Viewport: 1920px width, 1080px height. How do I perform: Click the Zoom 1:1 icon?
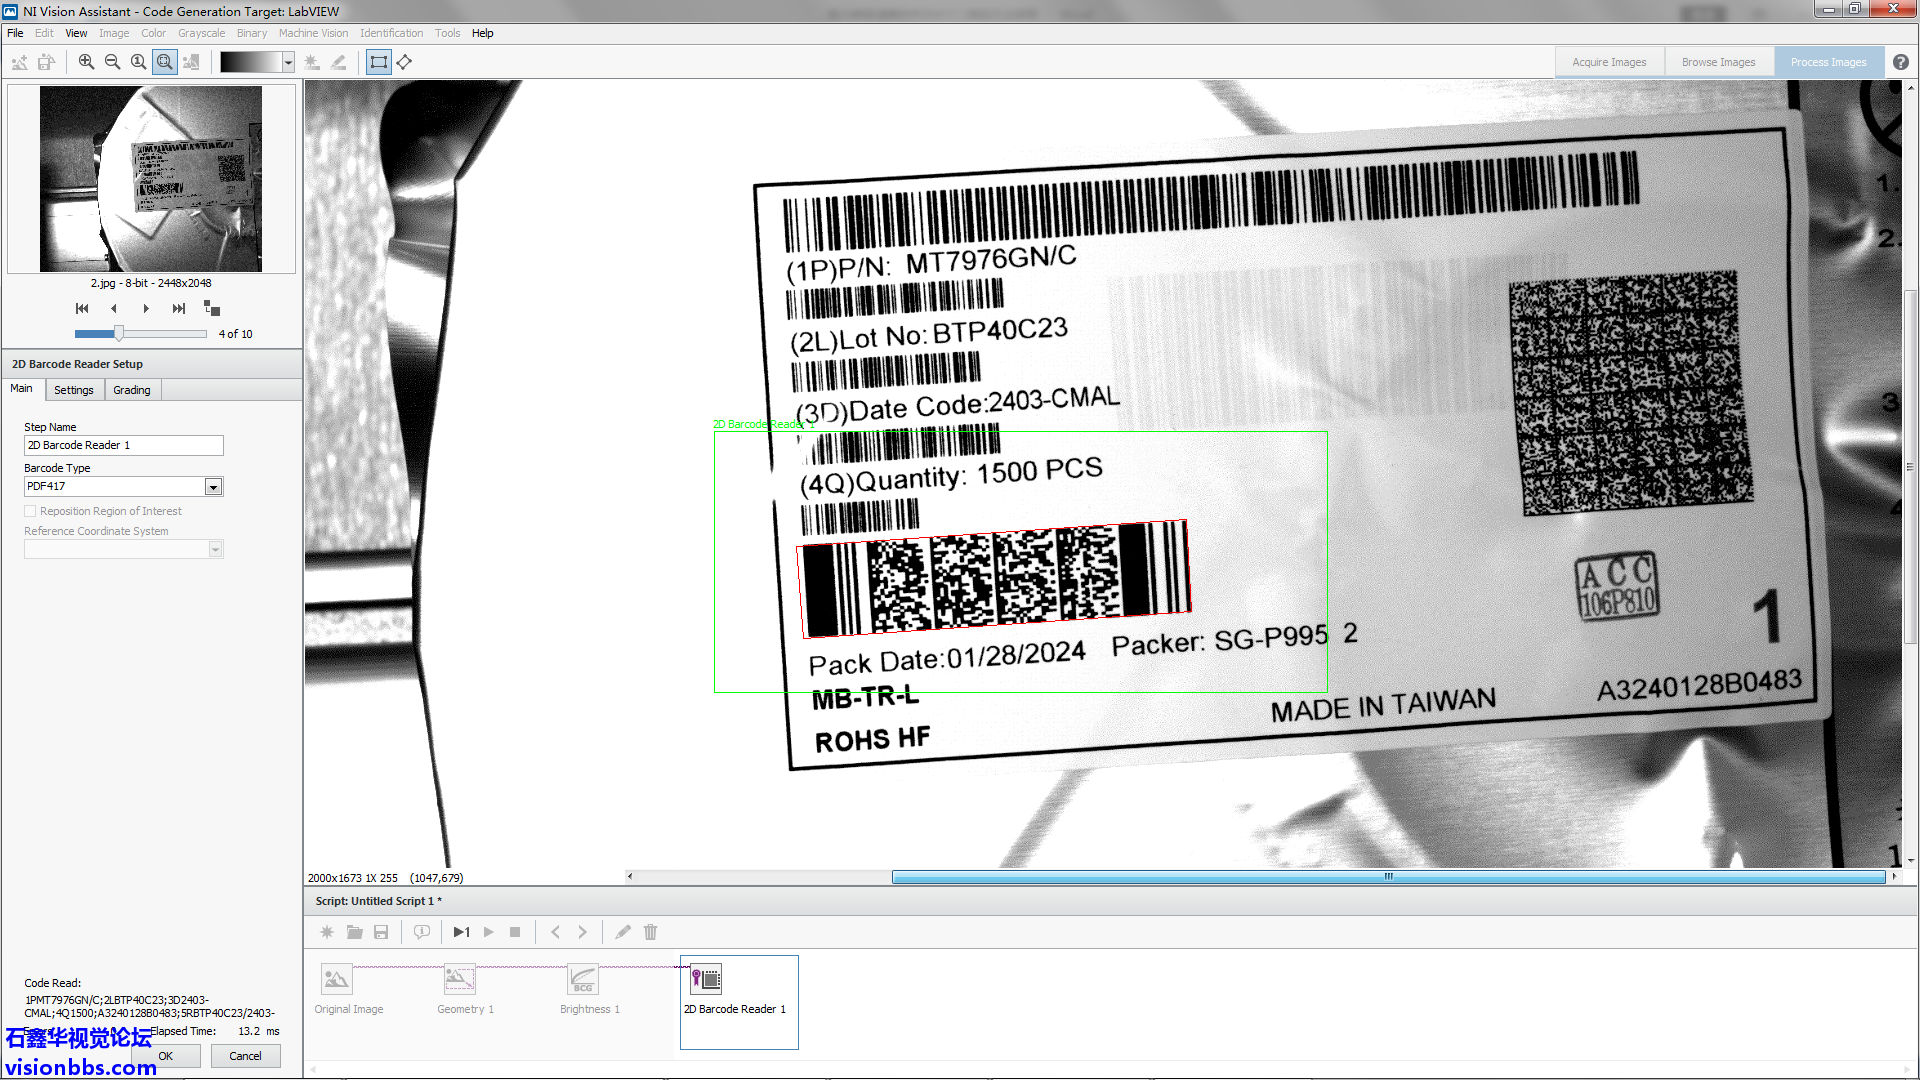coord(138,62)
